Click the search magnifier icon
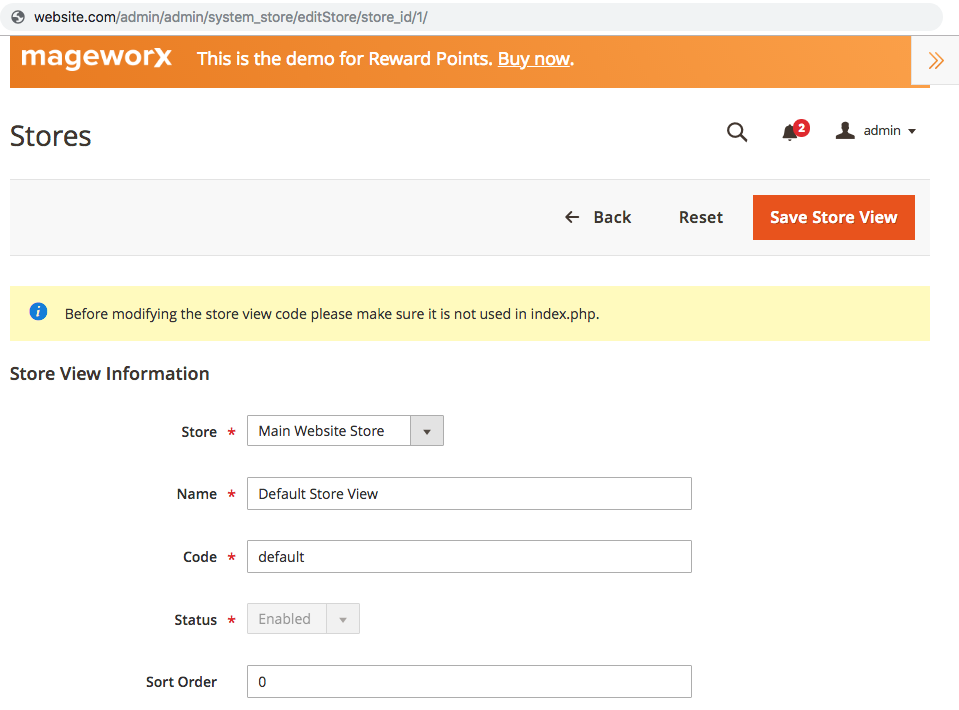 pos(736,131)
